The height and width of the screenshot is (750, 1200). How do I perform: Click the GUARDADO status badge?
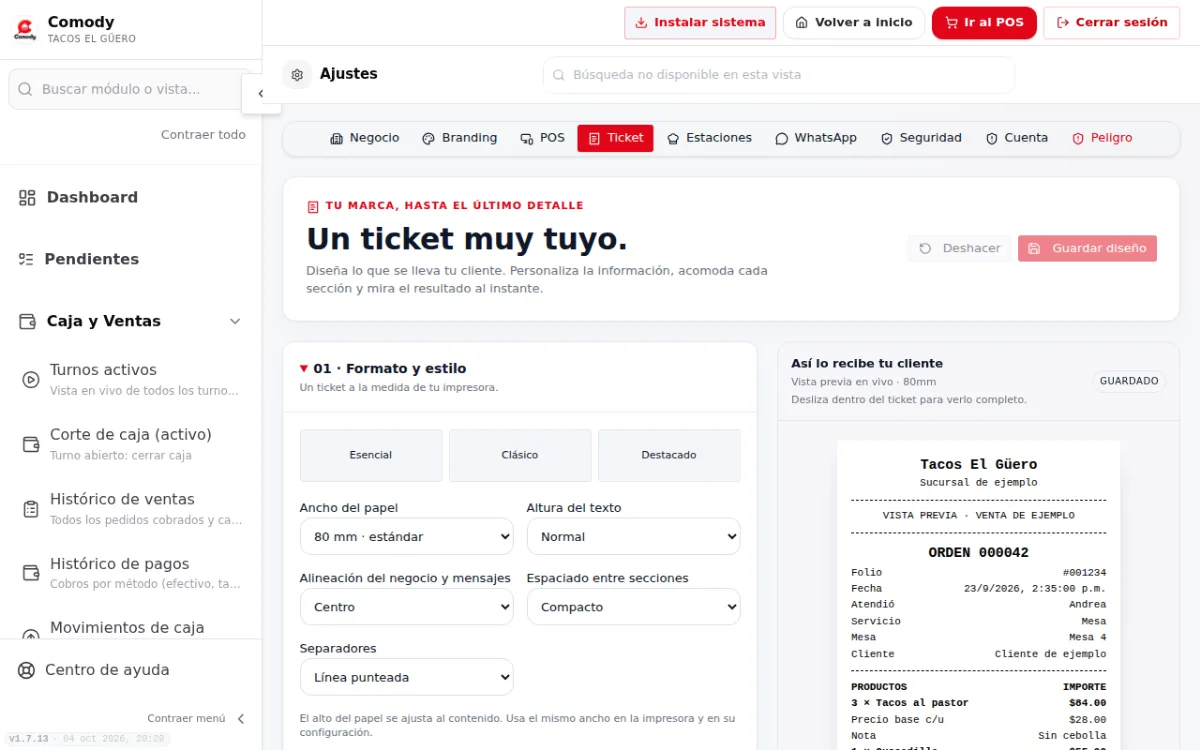tap(1129, 381)
